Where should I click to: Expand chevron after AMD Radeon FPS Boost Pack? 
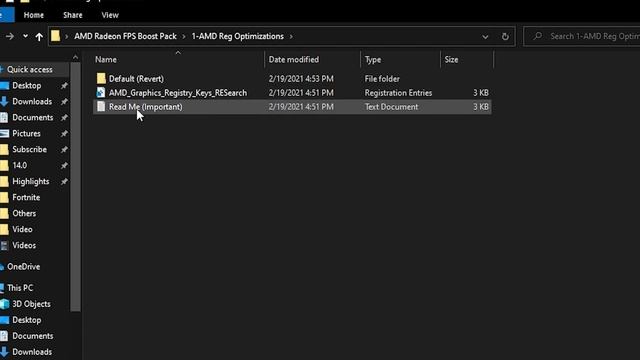coord(184,36)
